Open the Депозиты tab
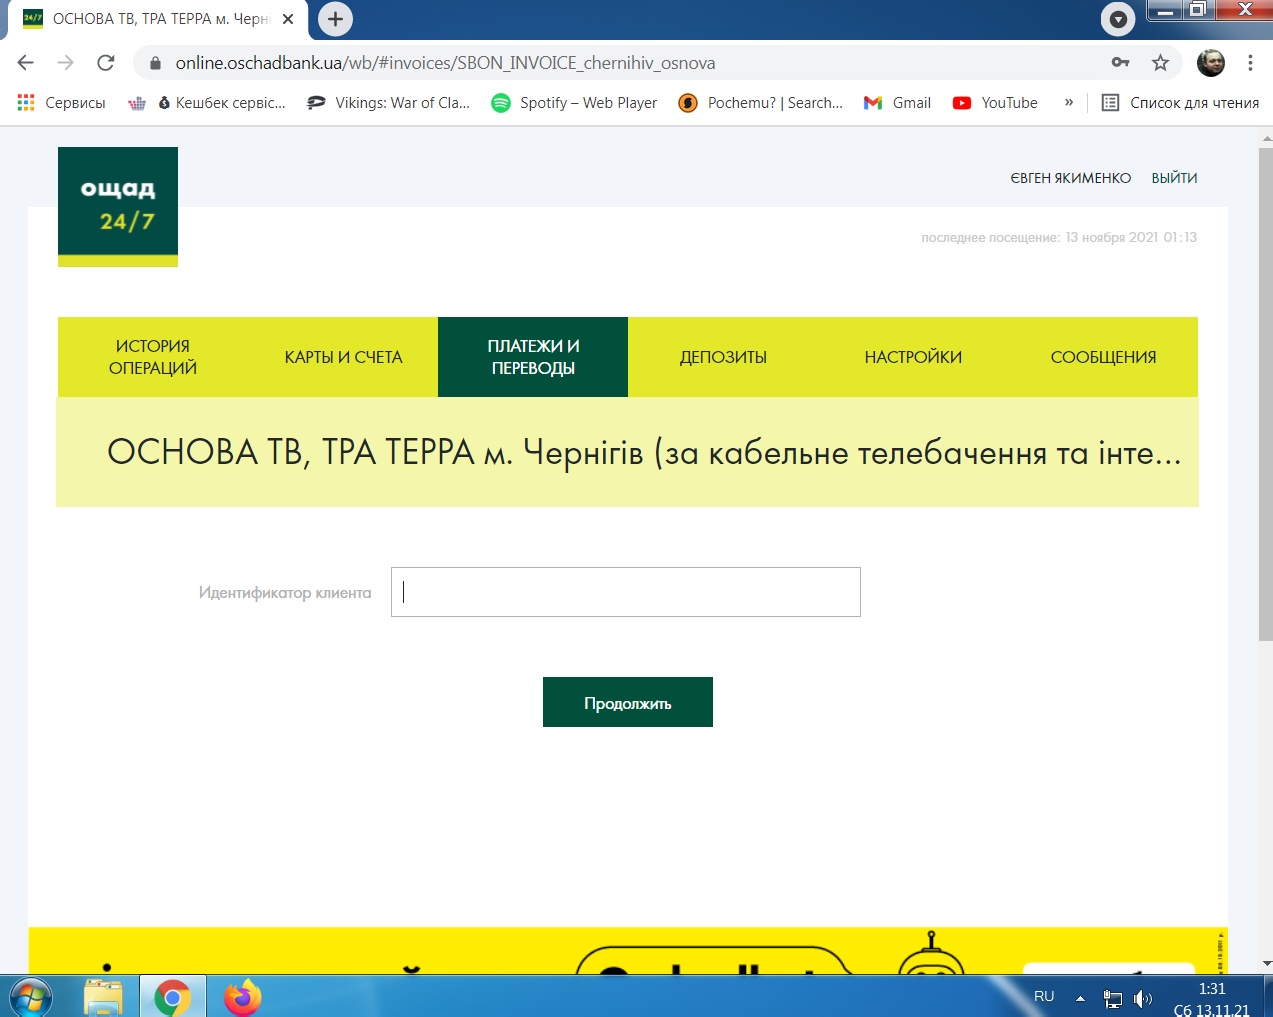This screenshot has width=1273, height=1017. coord(723,357)
